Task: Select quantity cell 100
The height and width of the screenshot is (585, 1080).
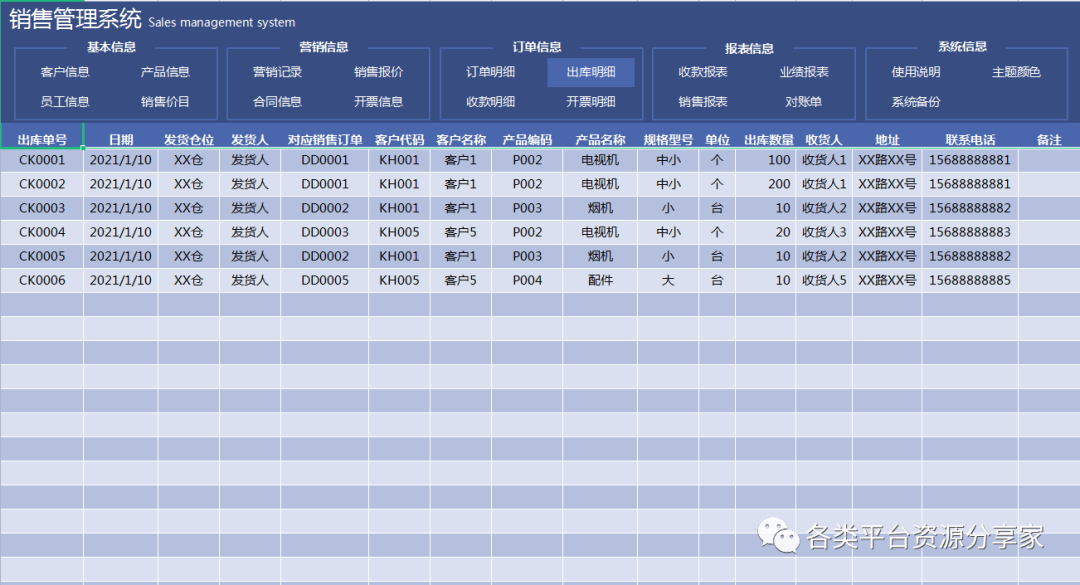Action: (766, 160)
